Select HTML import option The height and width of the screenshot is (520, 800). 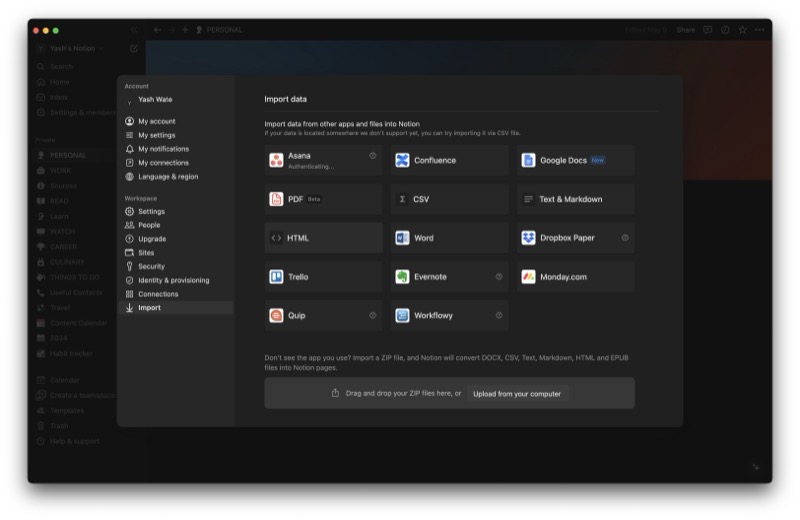[323, 238]
